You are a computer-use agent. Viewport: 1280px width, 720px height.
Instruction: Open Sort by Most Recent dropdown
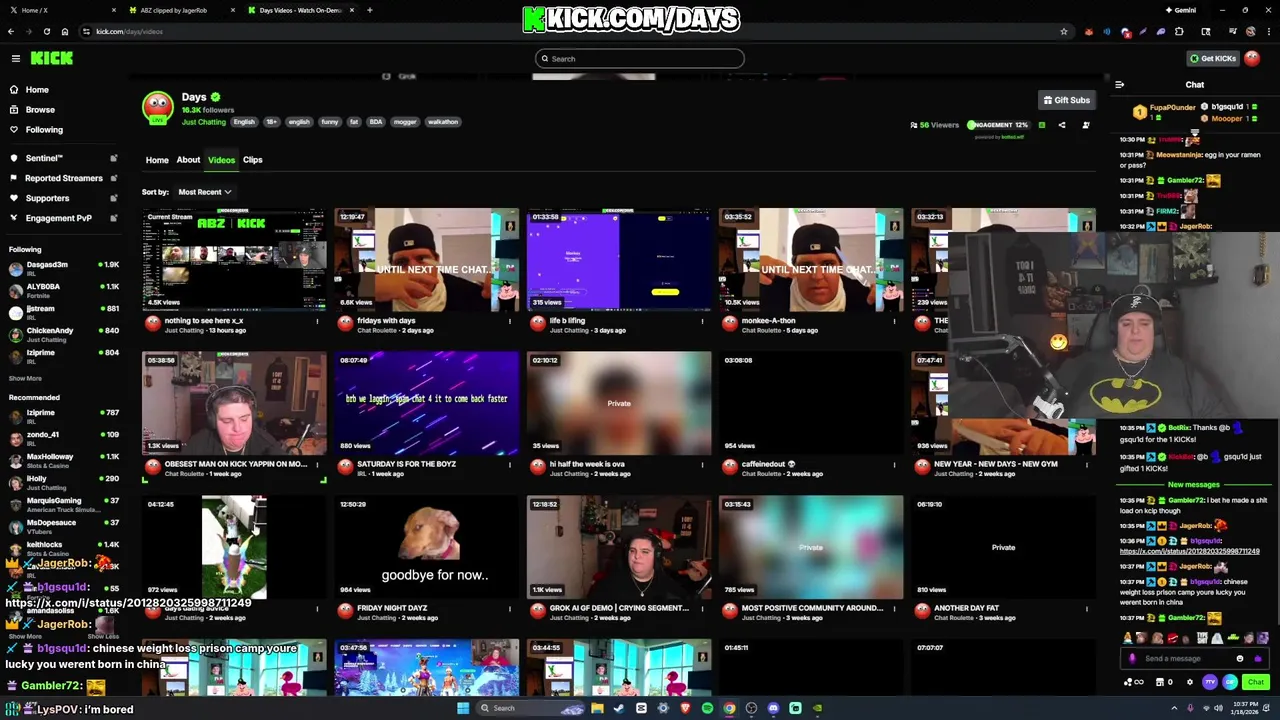coord(204,192)
